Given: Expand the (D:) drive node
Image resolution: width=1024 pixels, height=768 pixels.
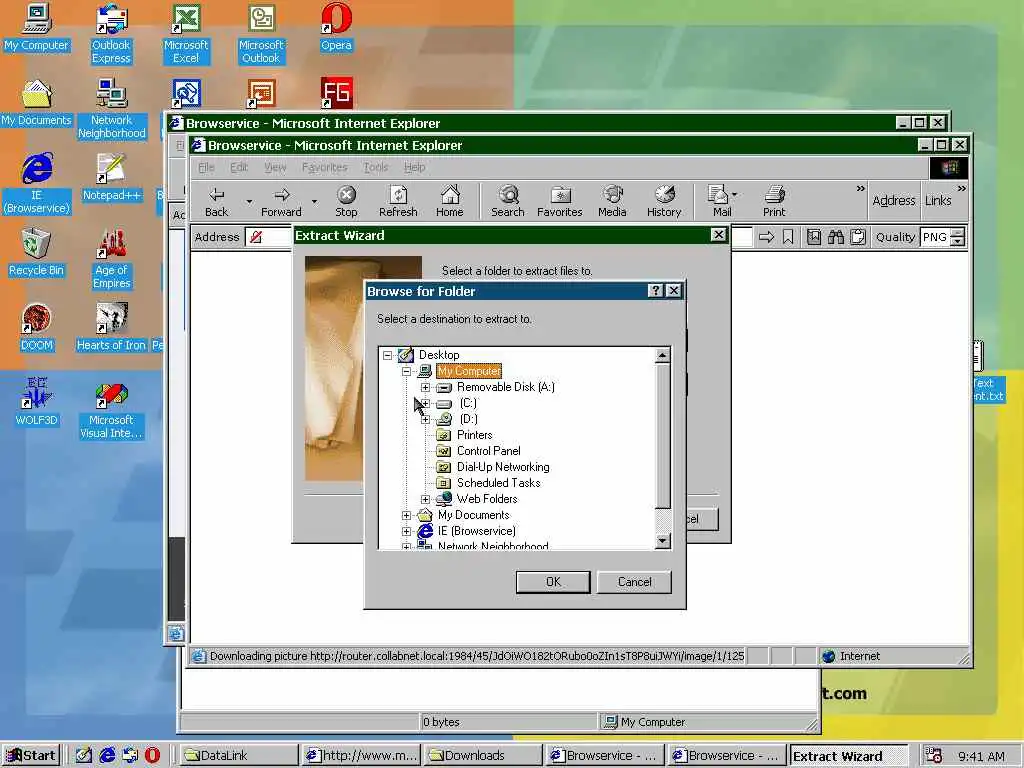Looking at the screenshot, I should point(425,419).
